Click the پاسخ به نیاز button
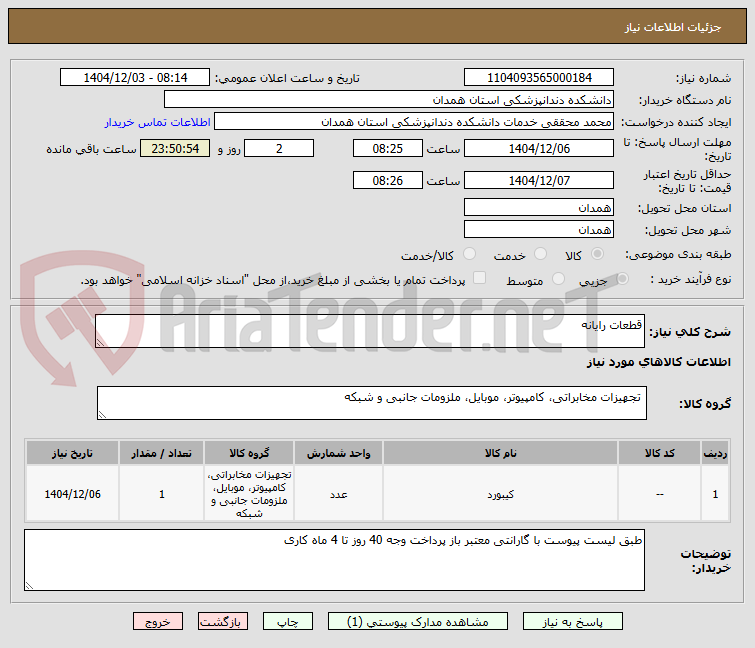Image resolution: width=755 pixels, height=648 pixels. pyautogui.click(x=573, y=621)
